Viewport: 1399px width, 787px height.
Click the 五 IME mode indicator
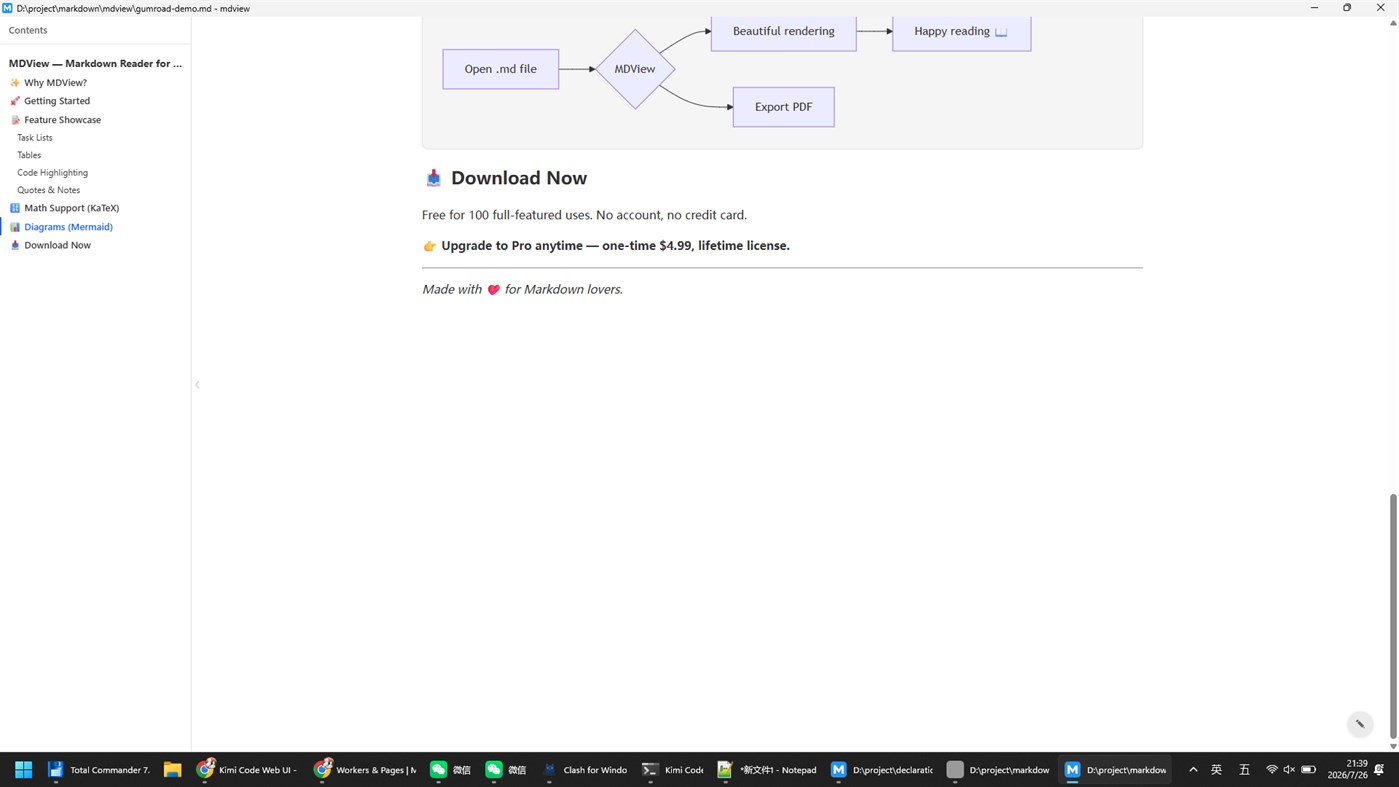tap(1245, 770)
